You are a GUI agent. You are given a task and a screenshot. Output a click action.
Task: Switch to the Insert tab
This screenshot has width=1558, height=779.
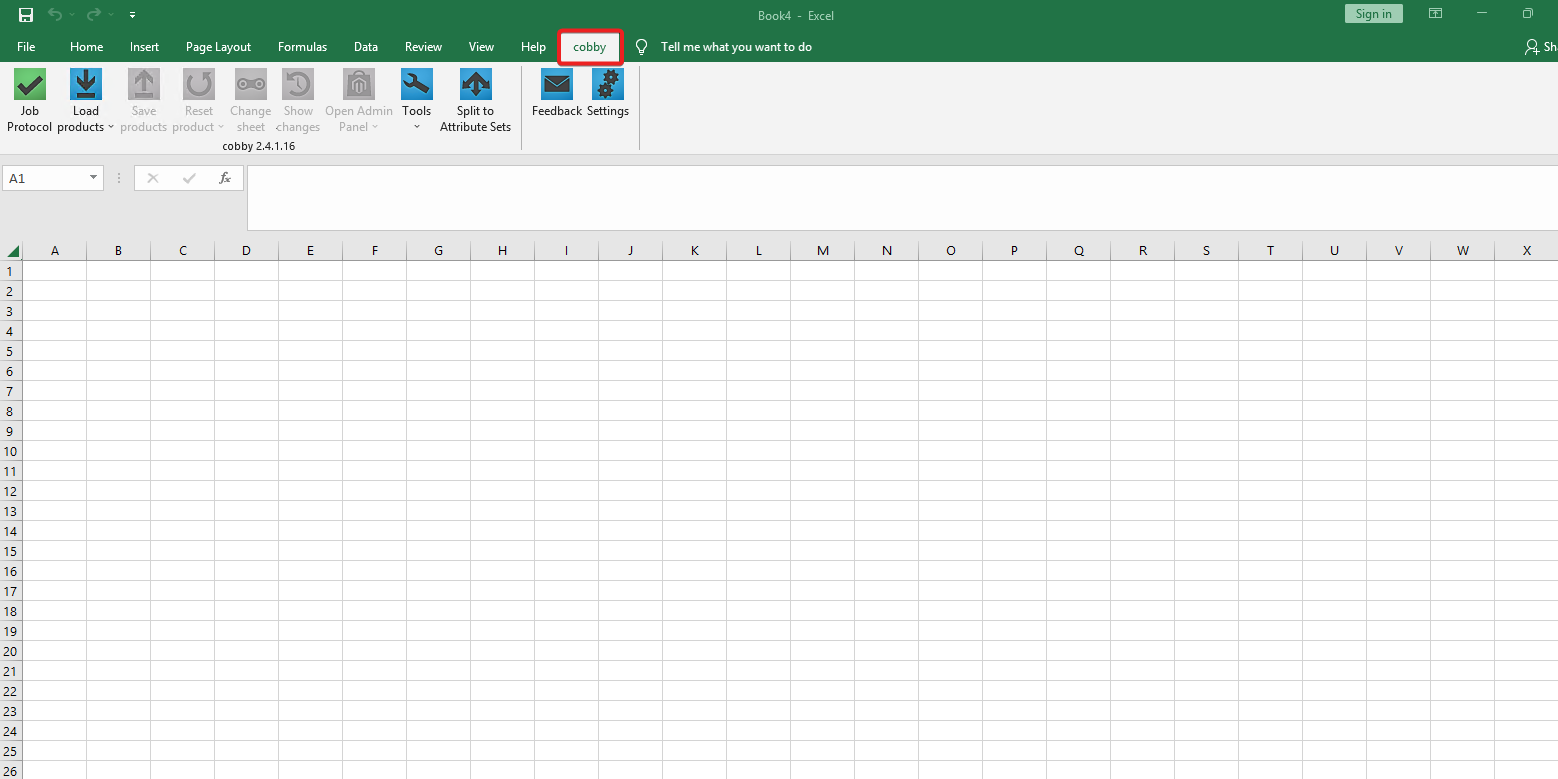144,47
